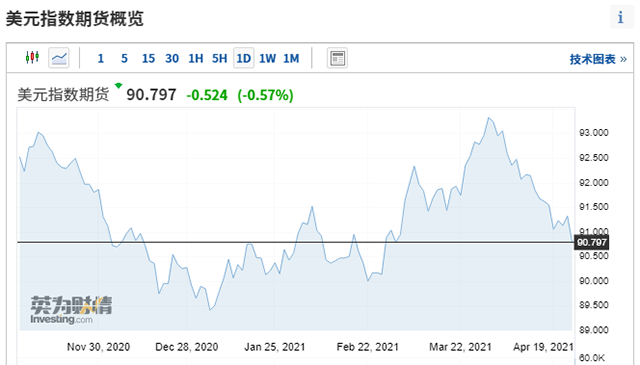
Task: Click the green down arrow indicator
Action: coord(118,86)
